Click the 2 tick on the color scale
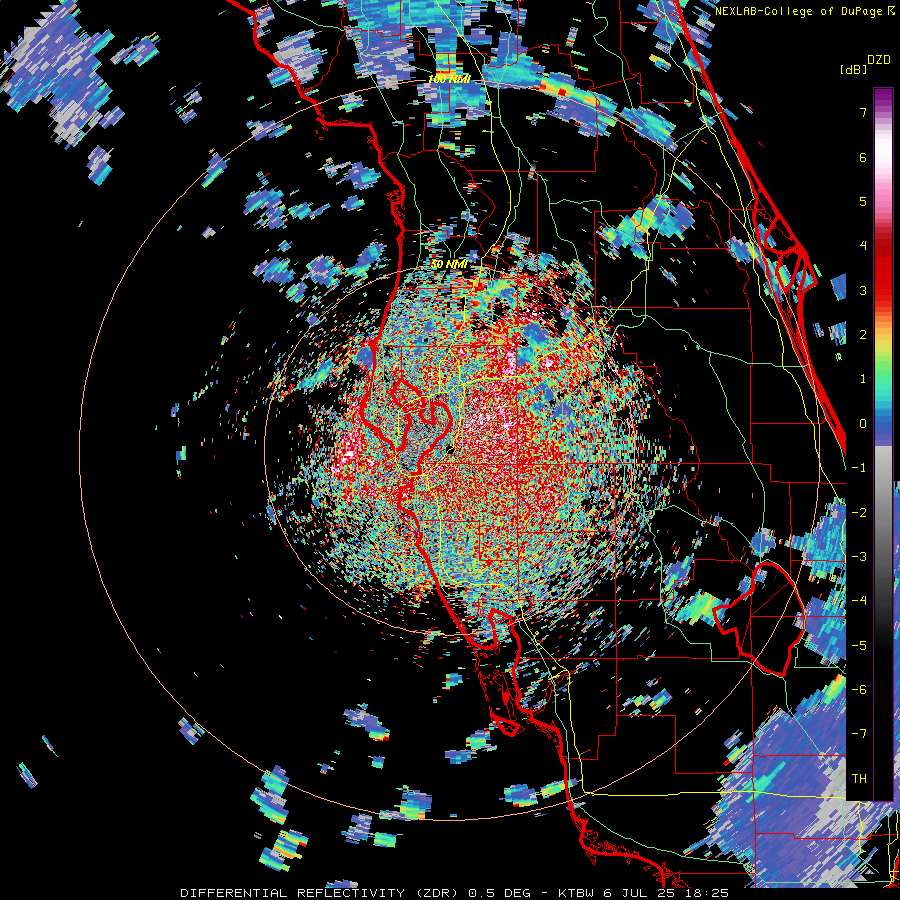Viewport: 900px width, 900px height. [x=863, y=335]
